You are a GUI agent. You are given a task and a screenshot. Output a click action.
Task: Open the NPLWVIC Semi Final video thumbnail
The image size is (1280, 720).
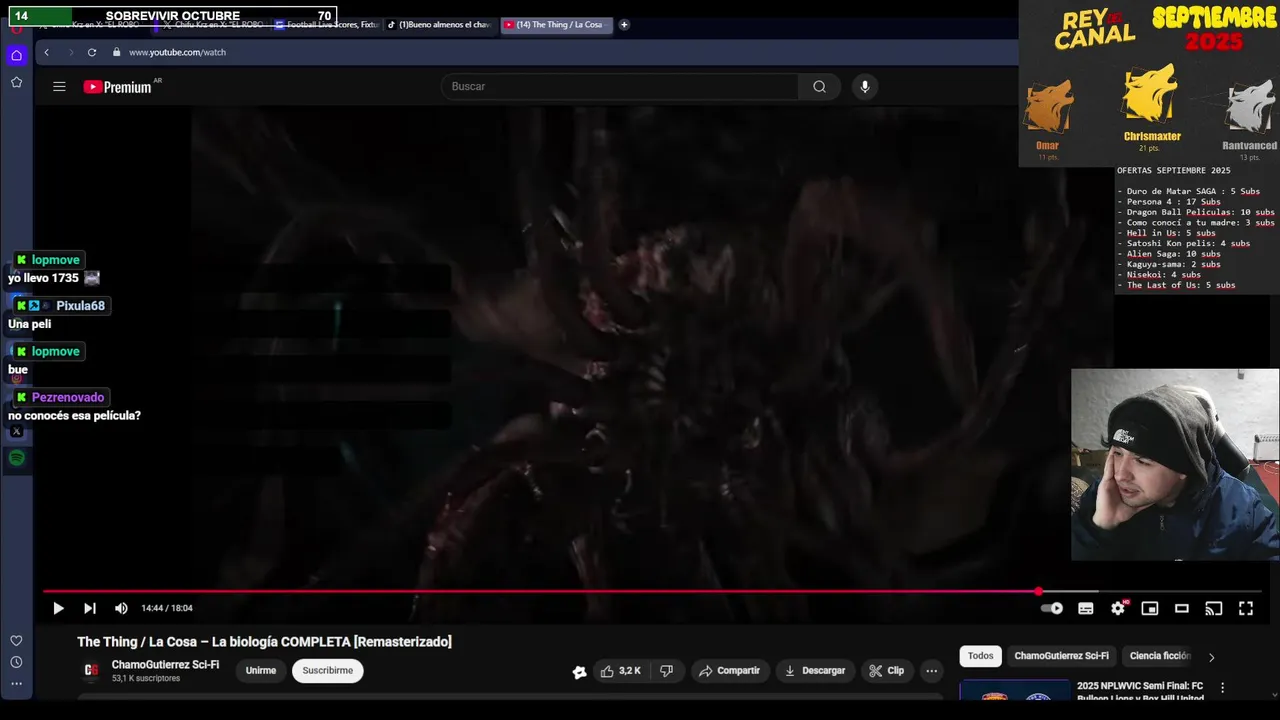pos(1014,691)
